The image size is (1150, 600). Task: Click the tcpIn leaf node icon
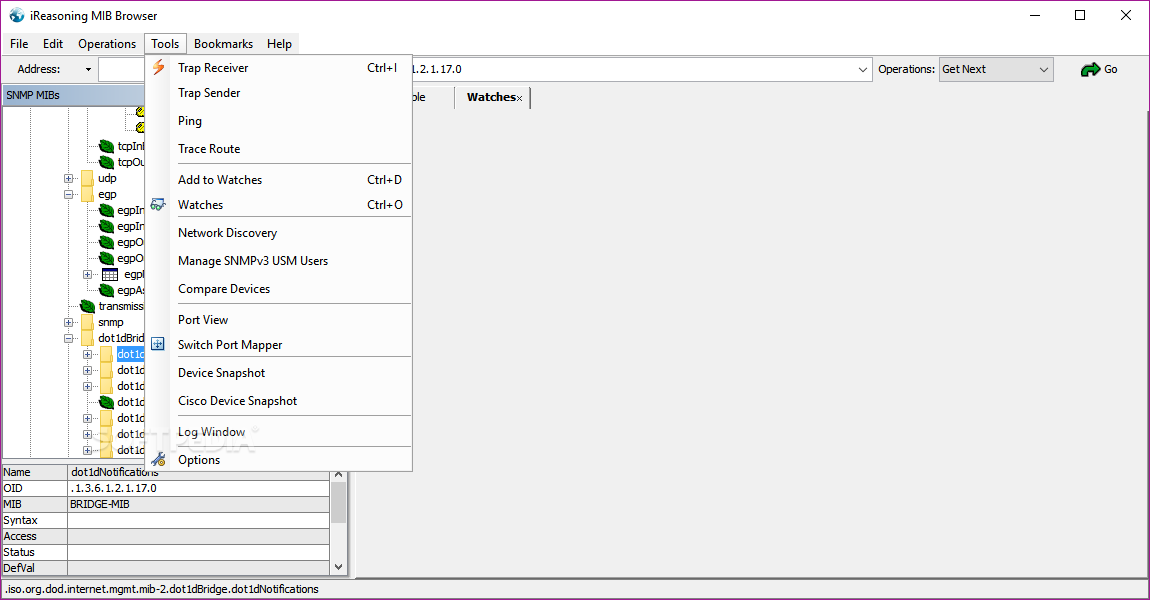tap(106, 146)
